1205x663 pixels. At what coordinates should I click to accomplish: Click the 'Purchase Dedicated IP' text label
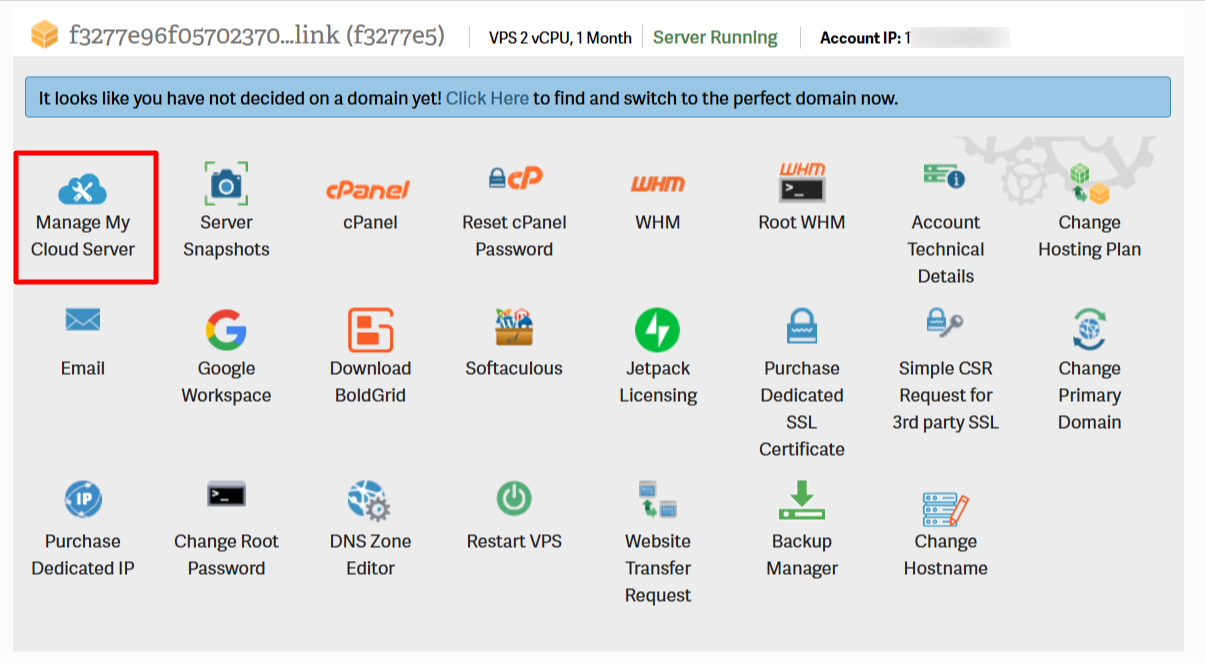[x=83, y=555]
